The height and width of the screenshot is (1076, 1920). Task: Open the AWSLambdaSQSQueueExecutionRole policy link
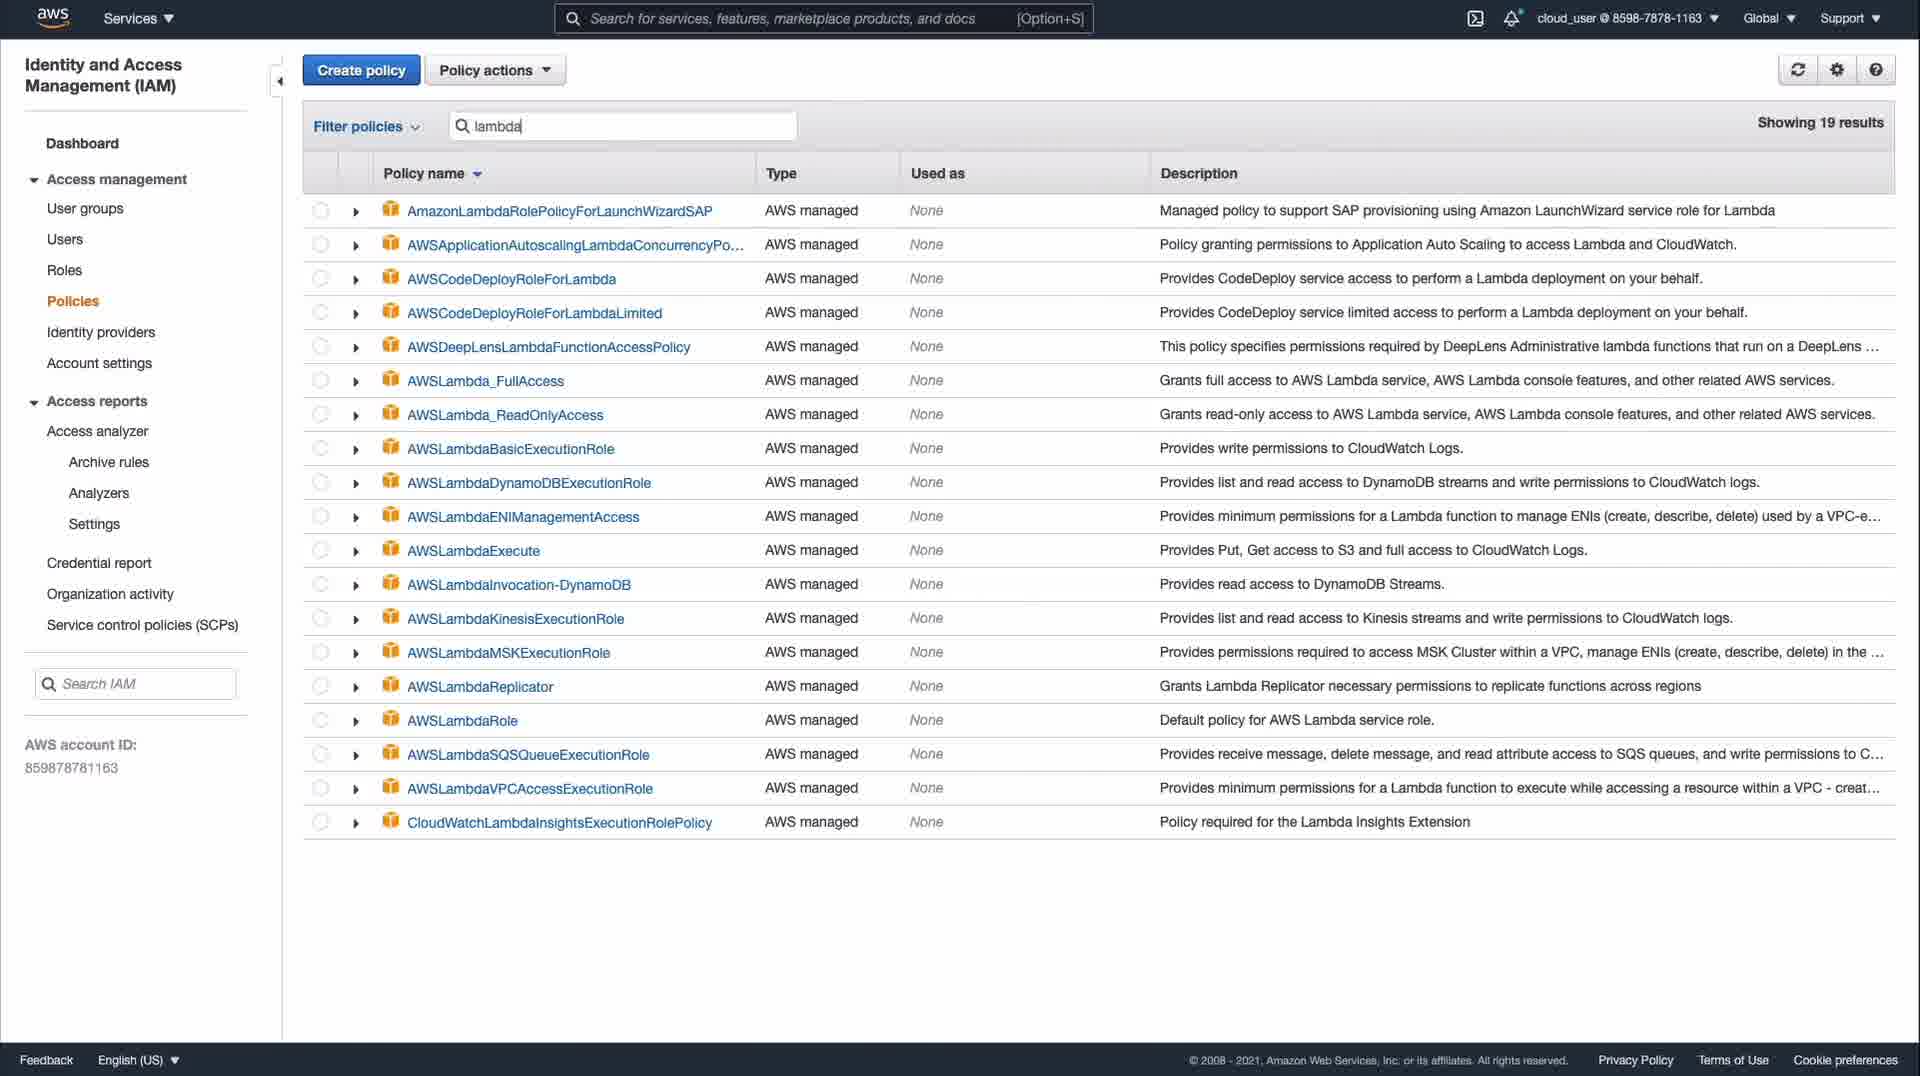click(528, 755)
